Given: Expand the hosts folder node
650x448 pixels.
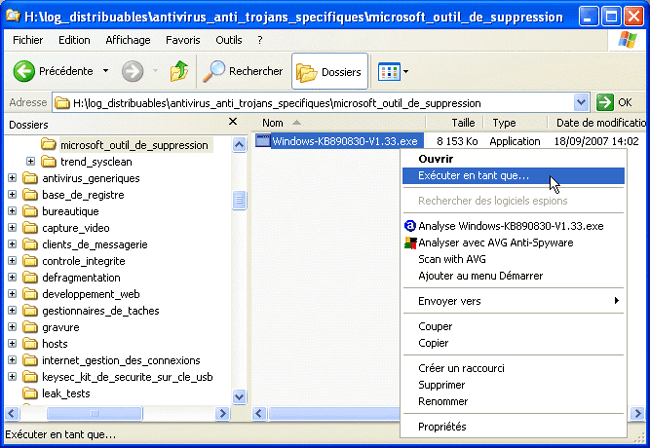Looking at the screenshot, I should [x=12, y=344].
